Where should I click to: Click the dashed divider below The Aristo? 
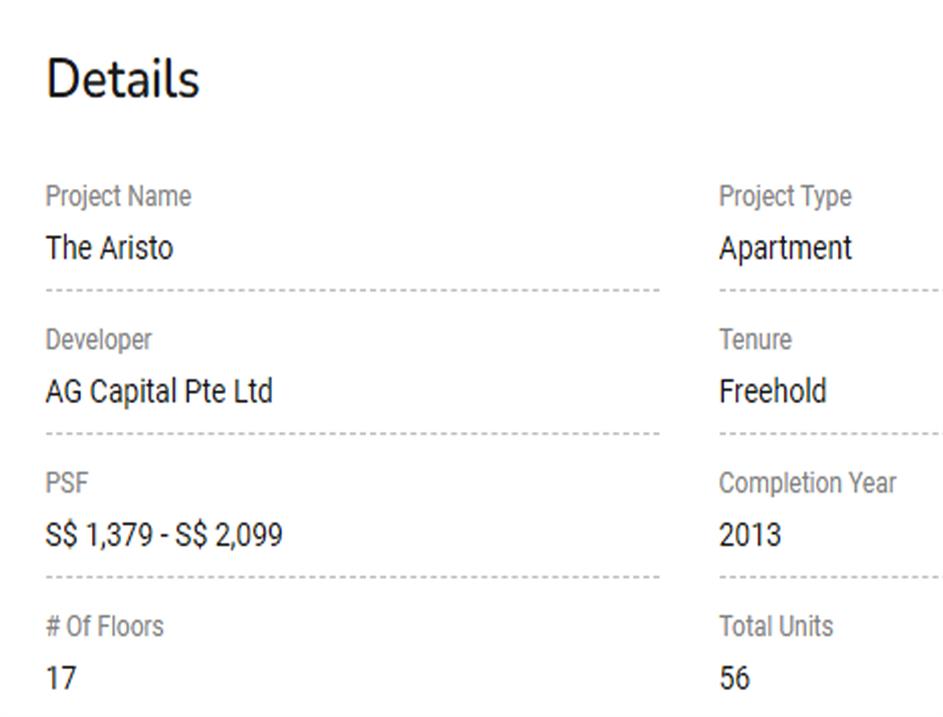pyautogui.click(x=352, y=290)
